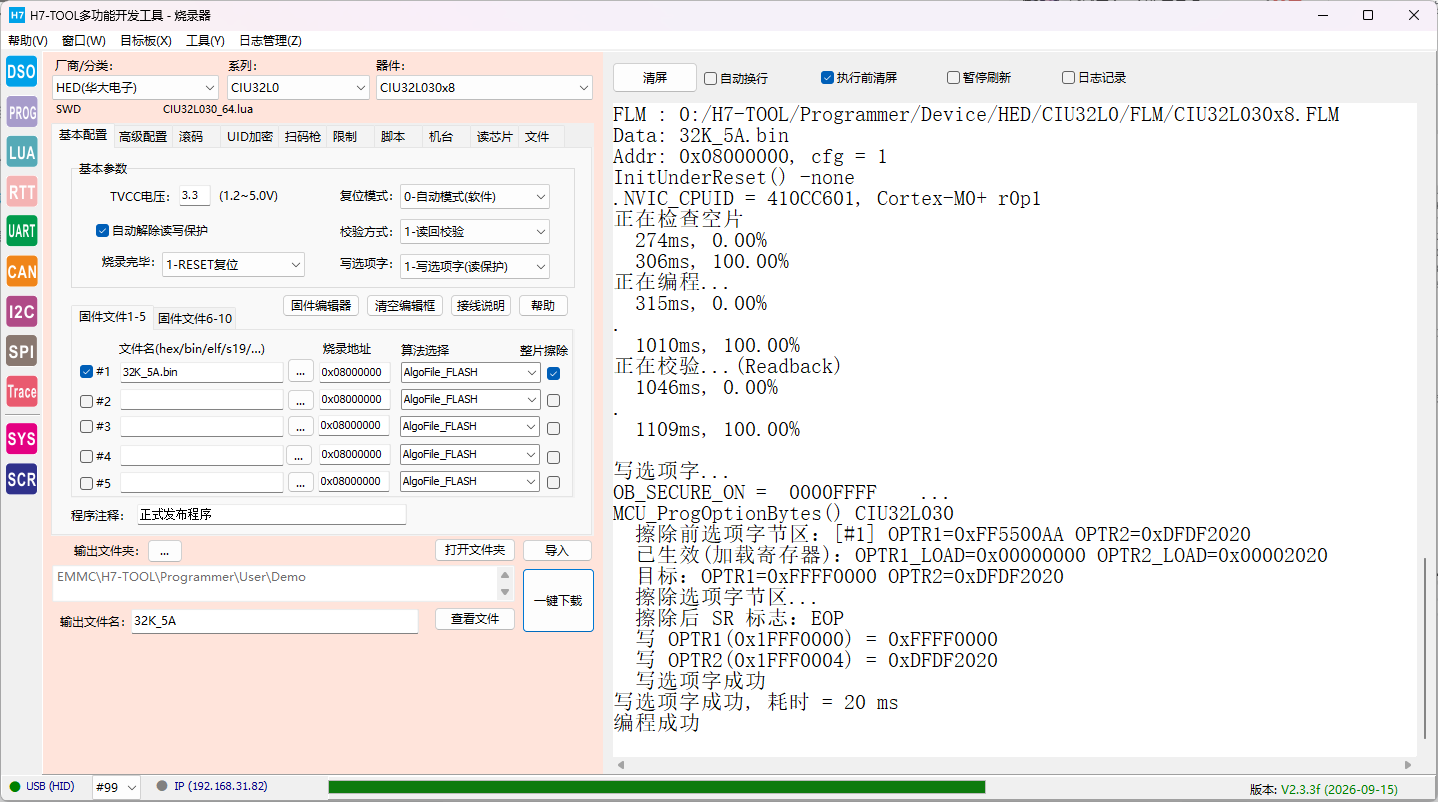The image size is (1438, 802).
Task: Open the 器件 CIU32L030x8 dropdown
Action: point(484,88)
